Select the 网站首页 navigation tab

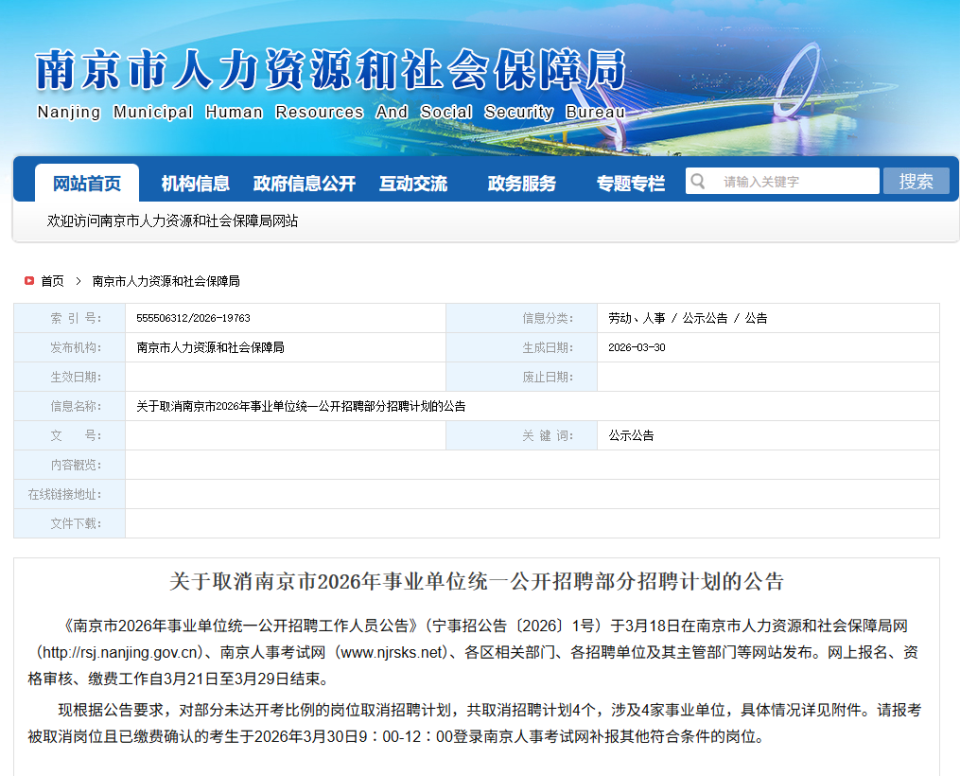click(x=89, y=181)
